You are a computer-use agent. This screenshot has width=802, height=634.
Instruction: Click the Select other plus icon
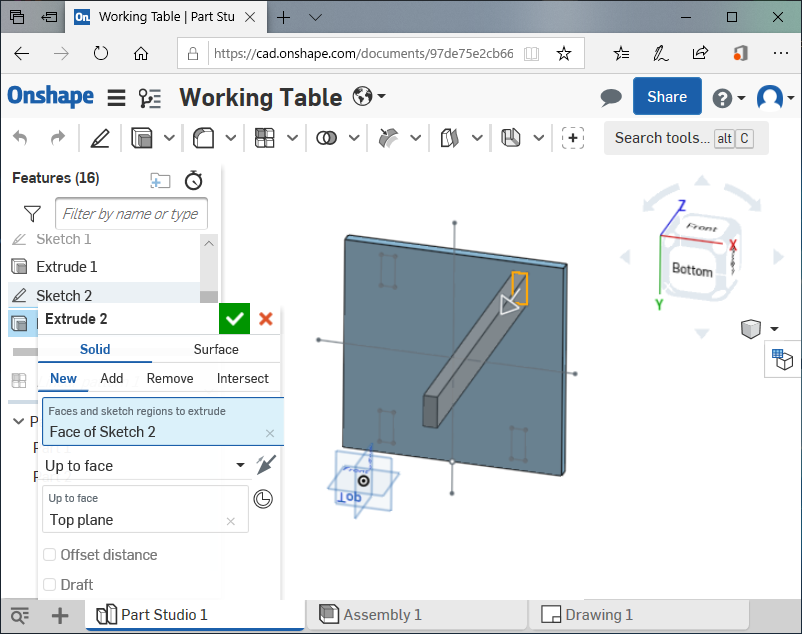573,138
